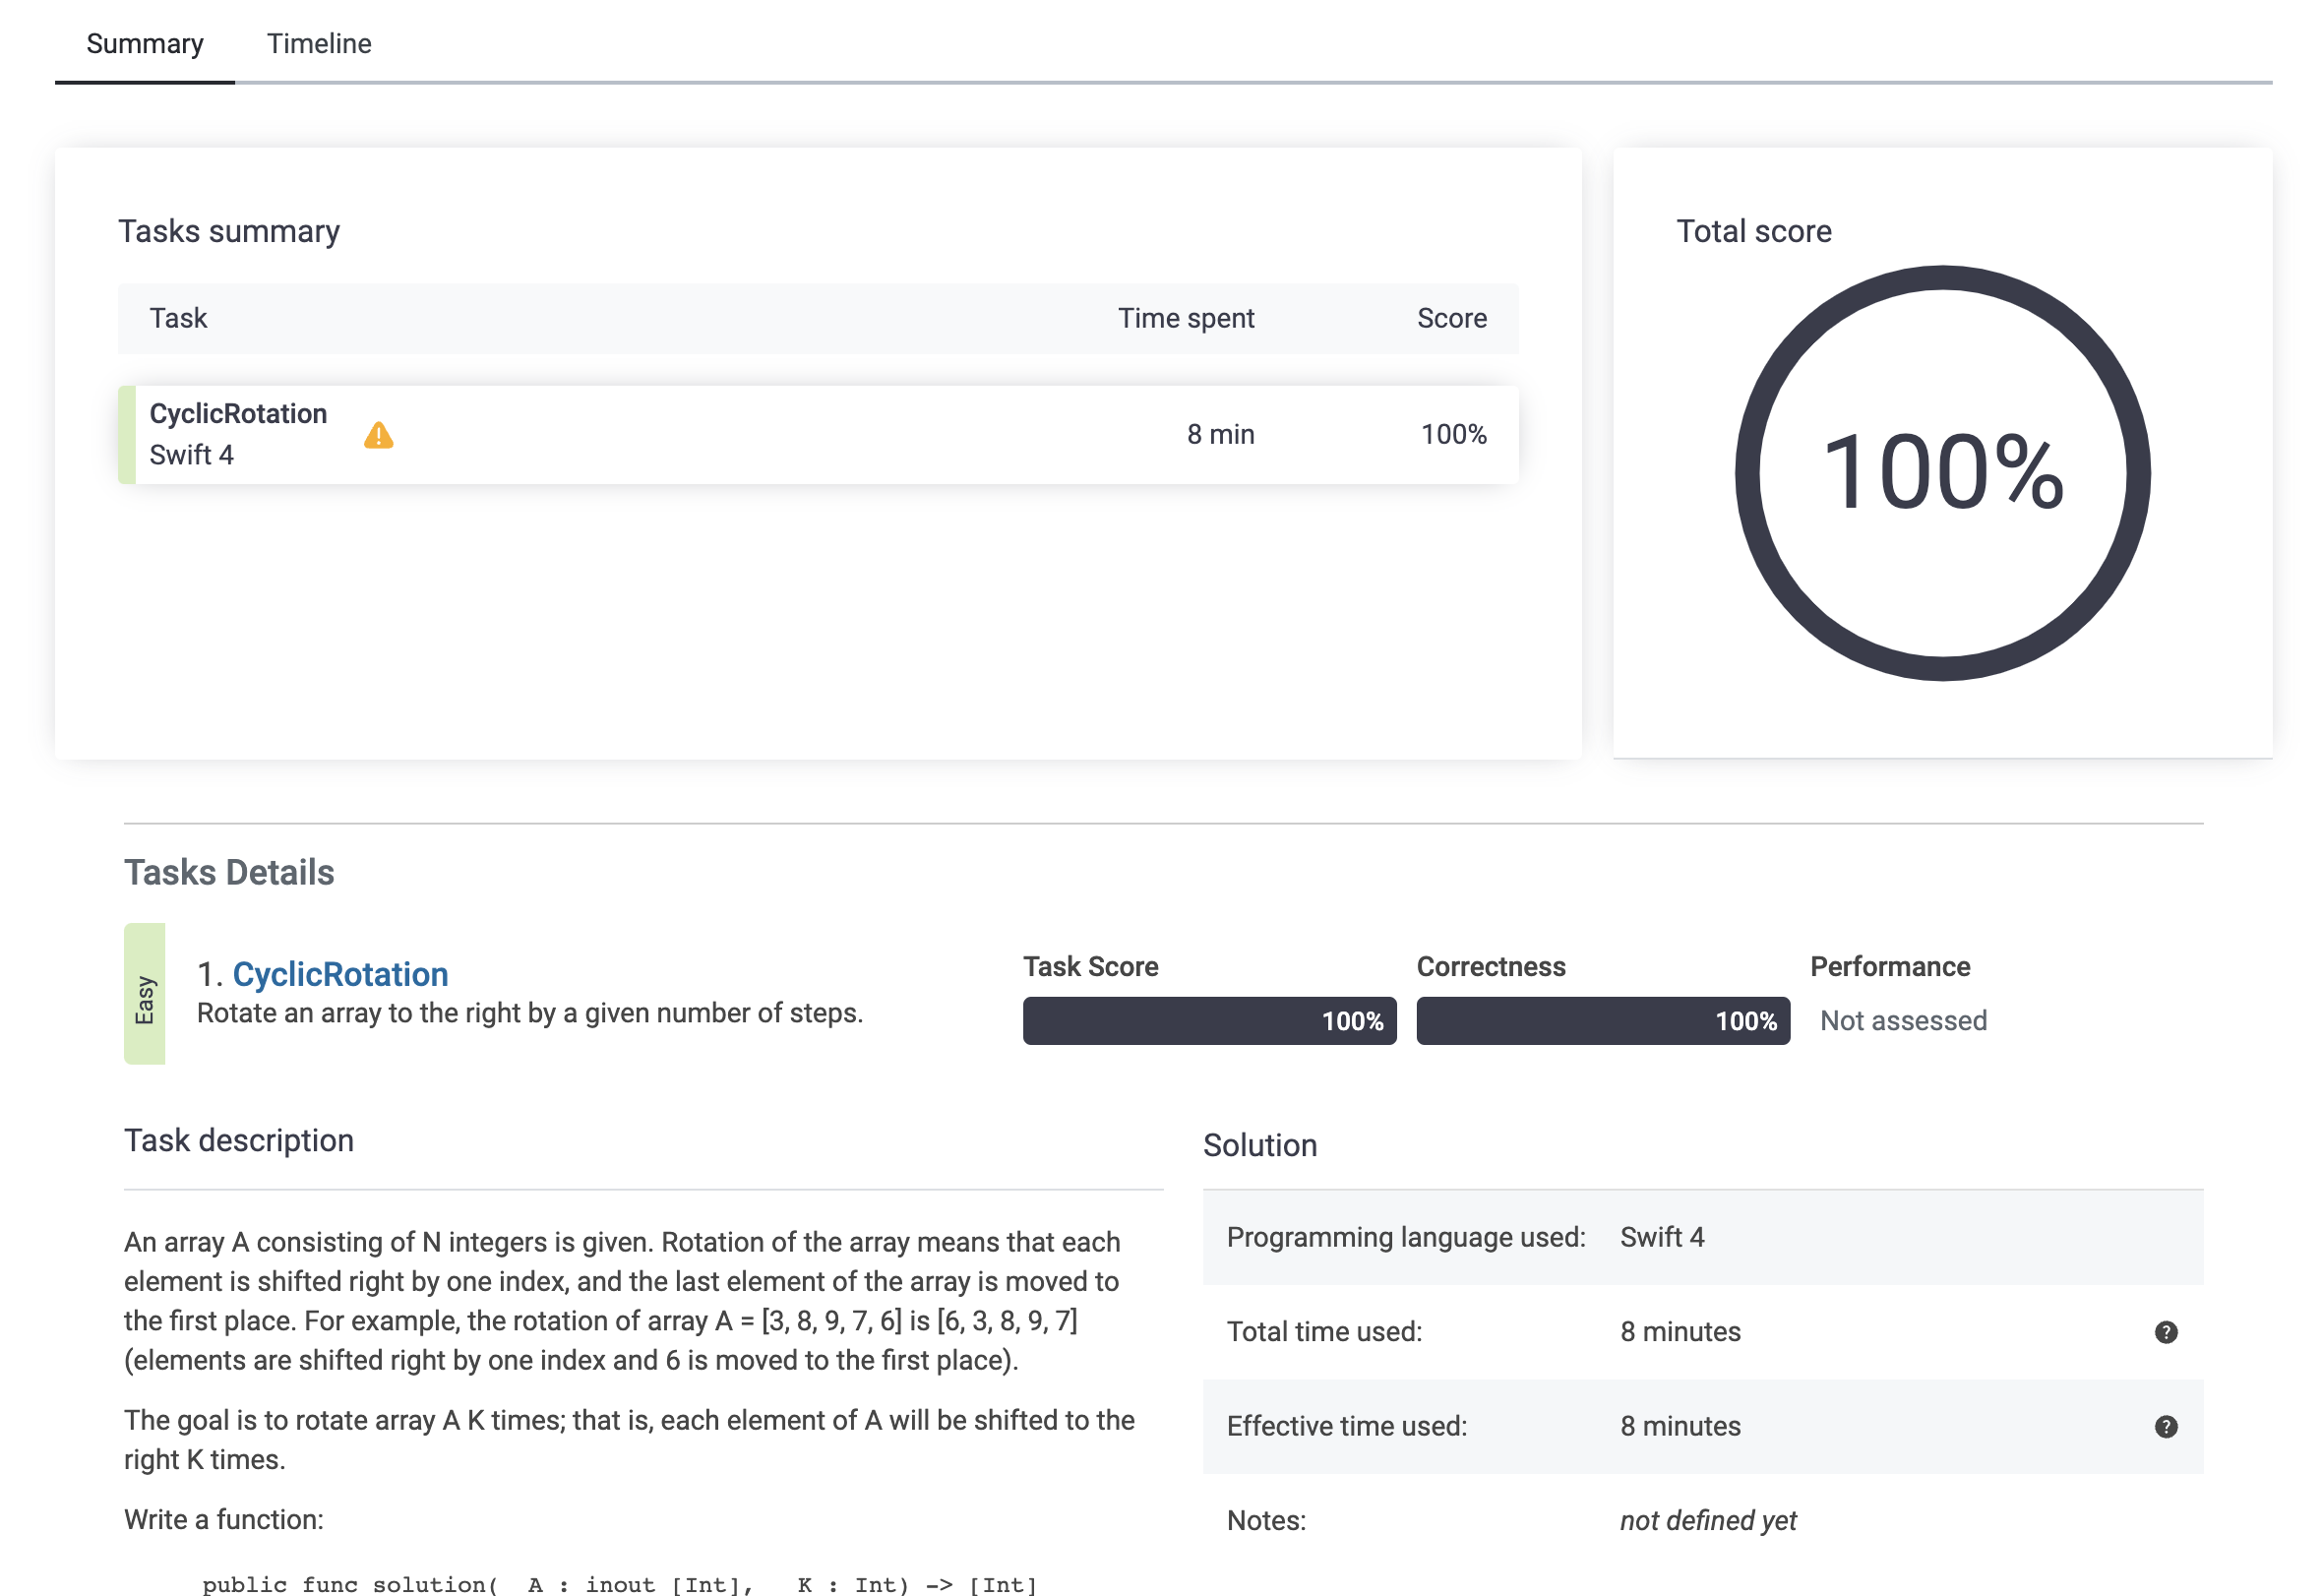
Task: Click the green Easy difficulty label
Action: point(145,994)
